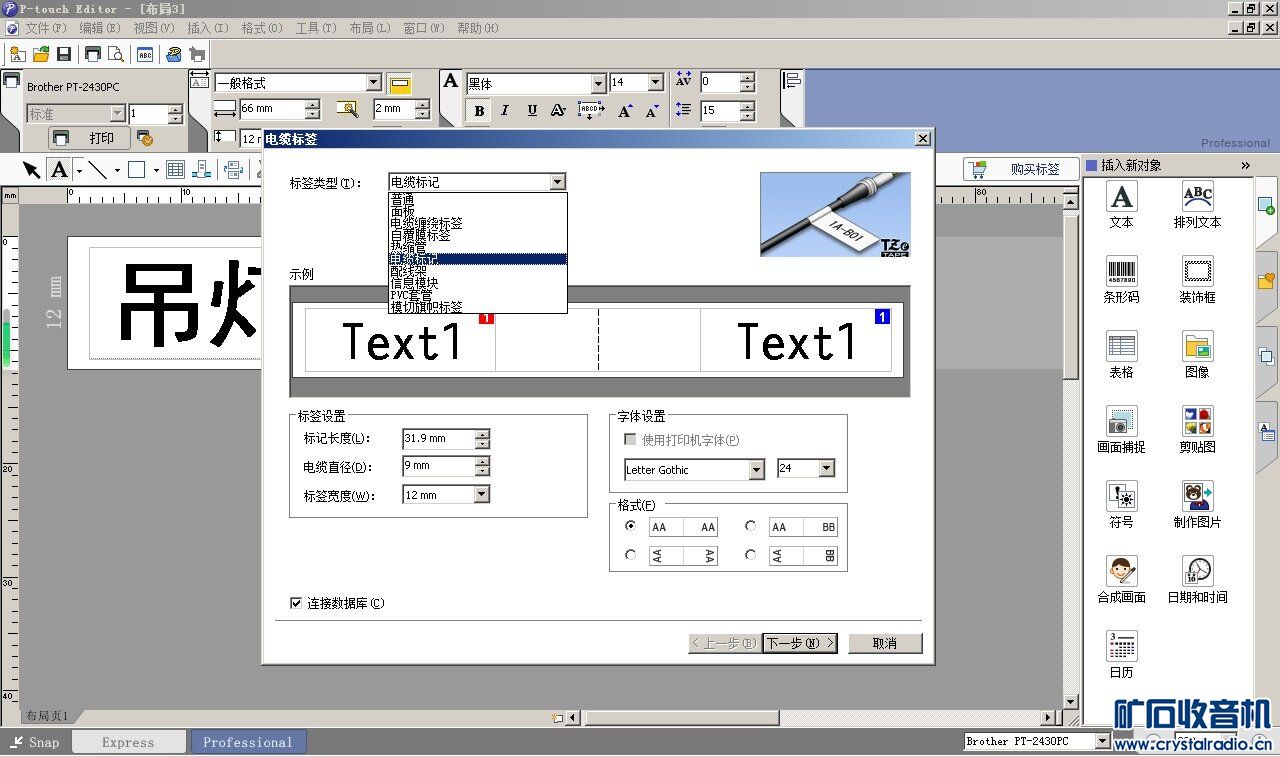Insert a 表格 table object
This screenshot has width=1280, height=757.
tap(1121, 347)
